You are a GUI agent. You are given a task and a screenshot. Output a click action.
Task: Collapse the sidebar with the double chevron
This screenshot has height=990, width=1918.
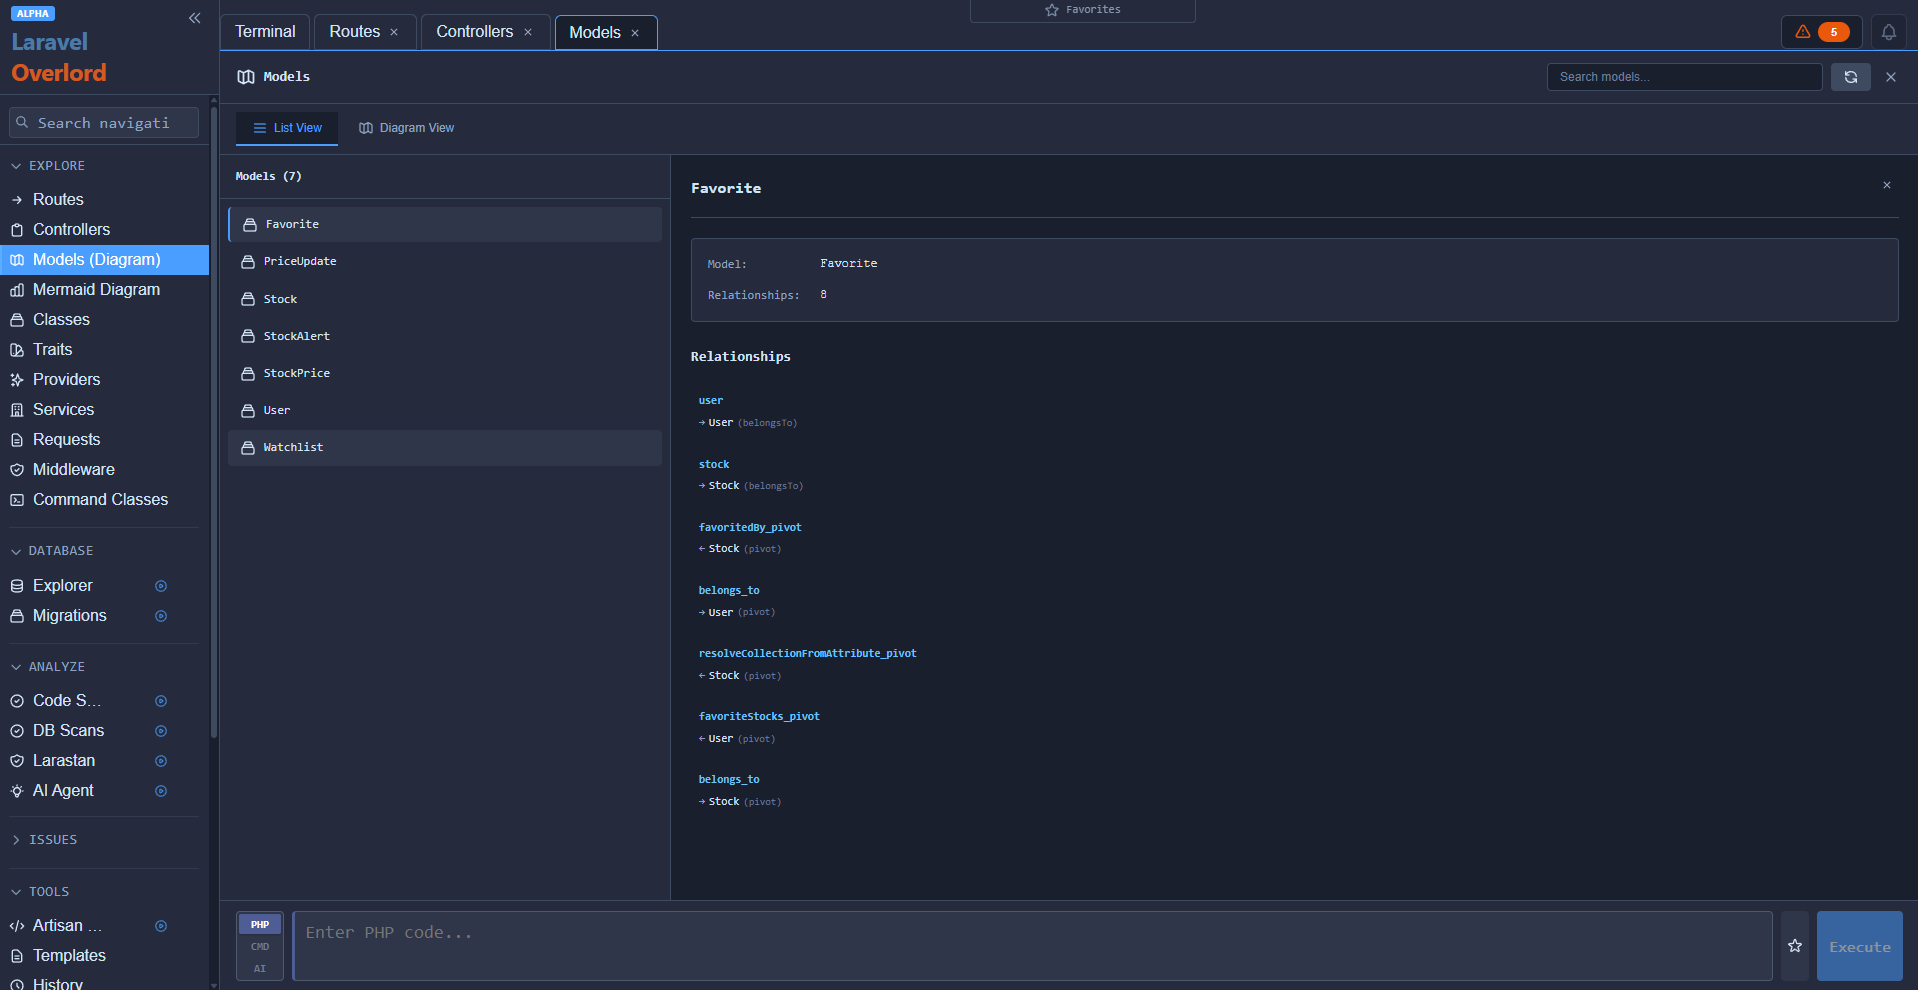pos(195,18)
